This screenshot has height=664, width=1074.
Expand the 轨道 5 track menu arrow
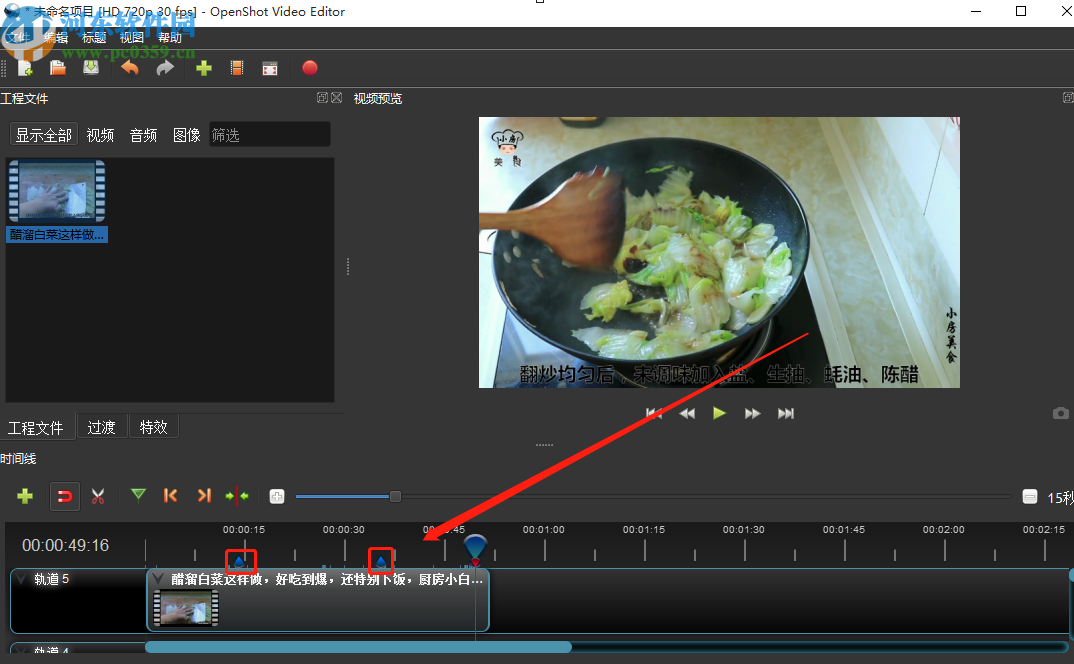22,579
